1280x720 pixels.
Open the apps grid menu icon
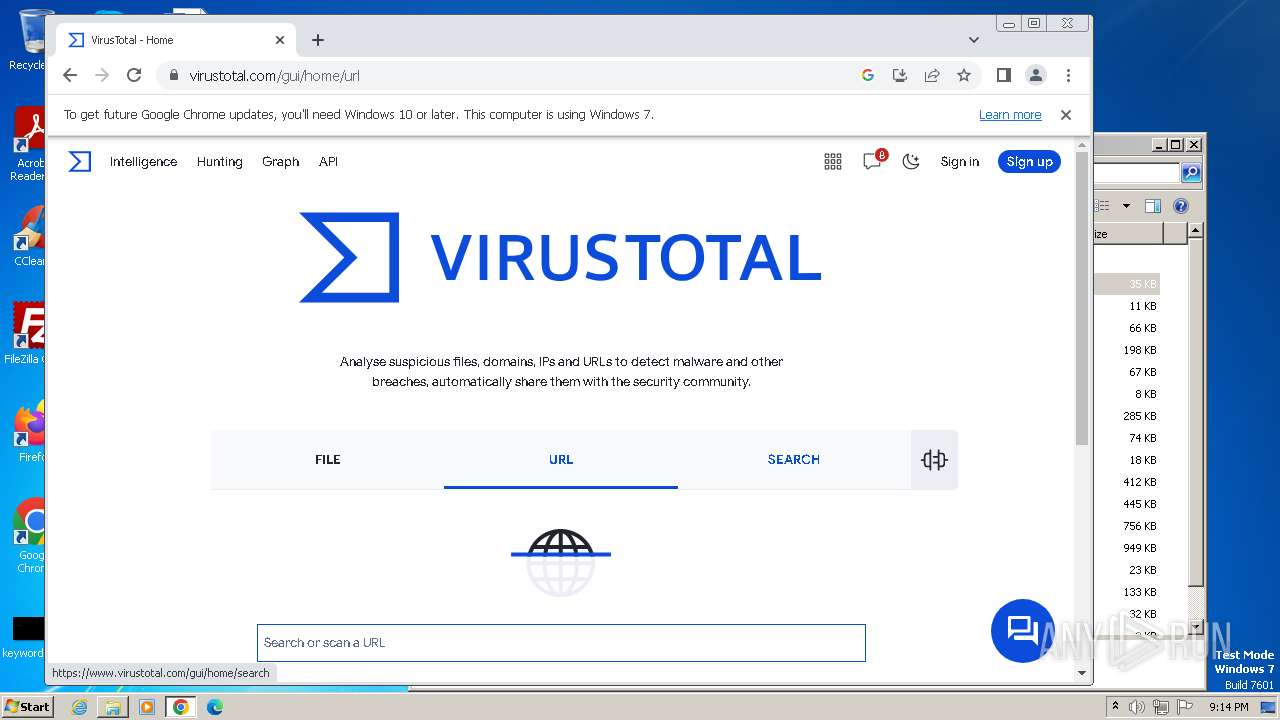pyautogui.click(x=832, y=162)
